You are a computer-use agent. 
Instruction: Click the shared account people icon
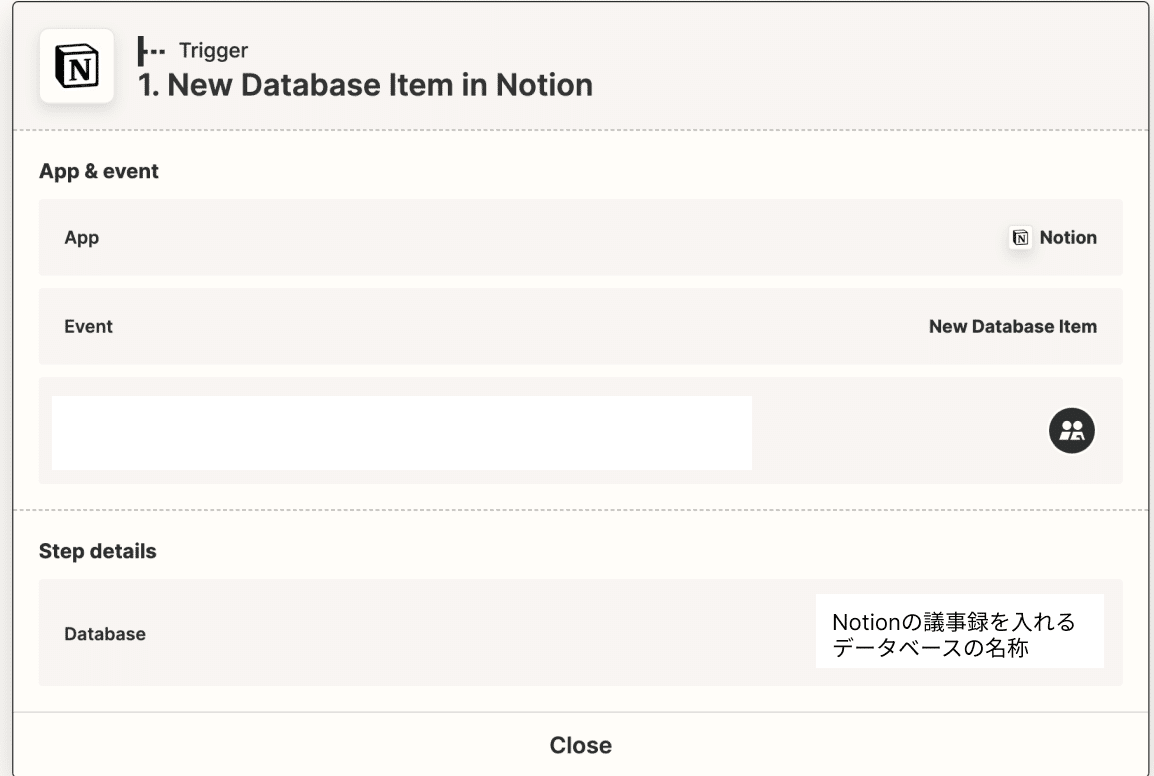click(x=1072, y=431)
